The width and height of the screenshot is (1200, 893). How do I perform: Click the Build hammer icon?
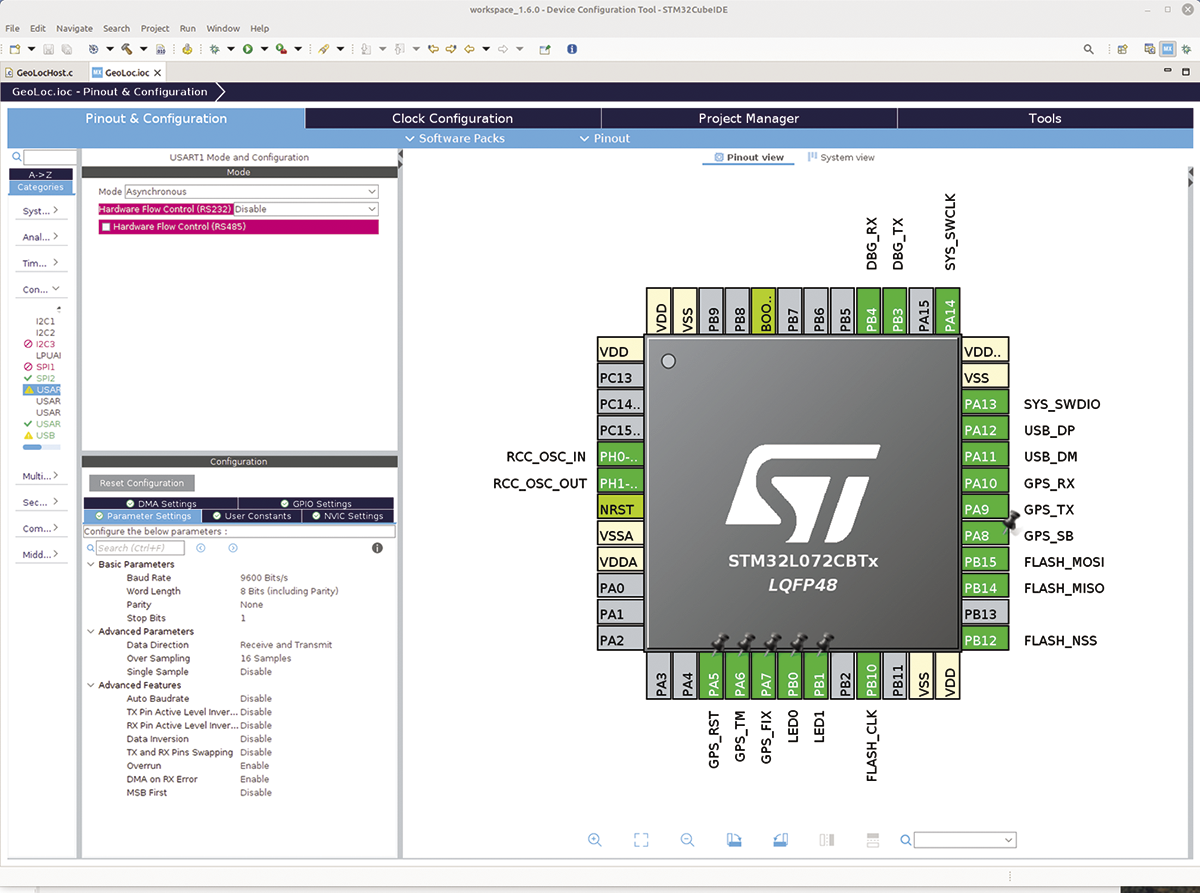(127, 48)
